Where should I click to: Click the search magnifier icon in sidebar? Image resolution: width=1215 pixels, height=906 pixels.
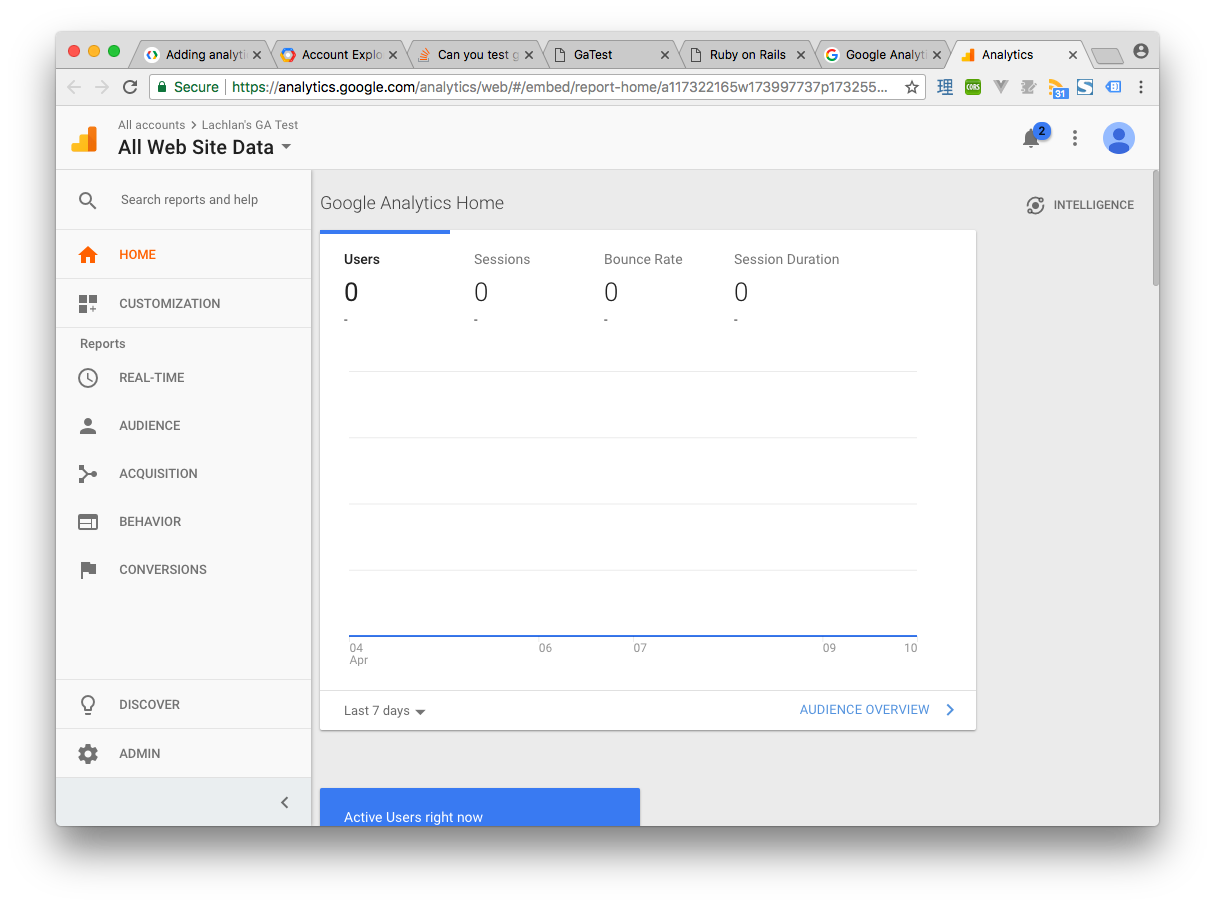[x=88, y=201]
